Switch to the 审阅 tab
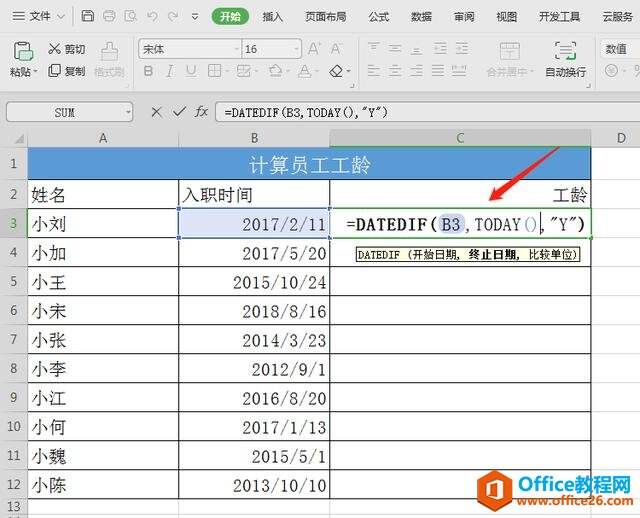The image size is (640, 518). pos(464,17)
